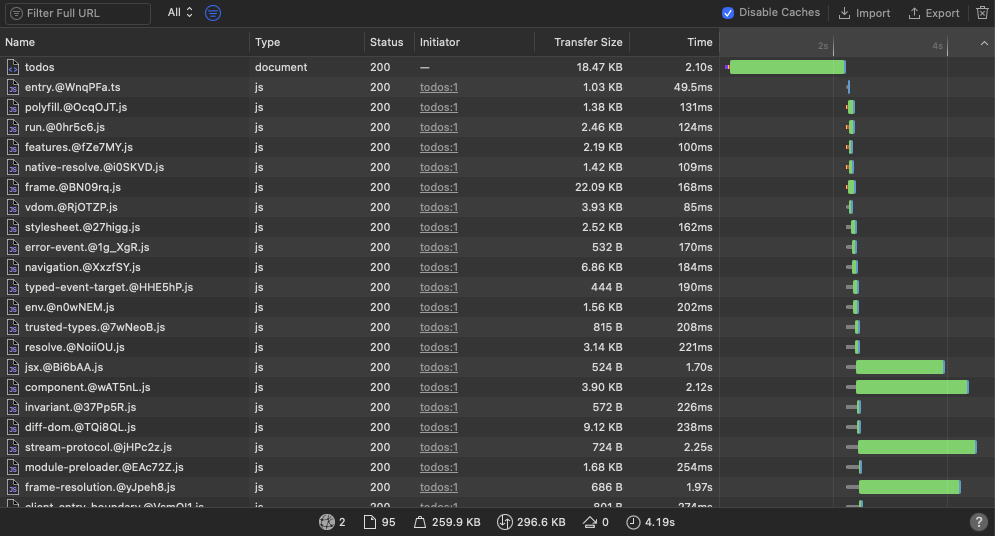Click the blue filter options icon
The height and width of the screenshot is (536, 995).
[213, 13]
